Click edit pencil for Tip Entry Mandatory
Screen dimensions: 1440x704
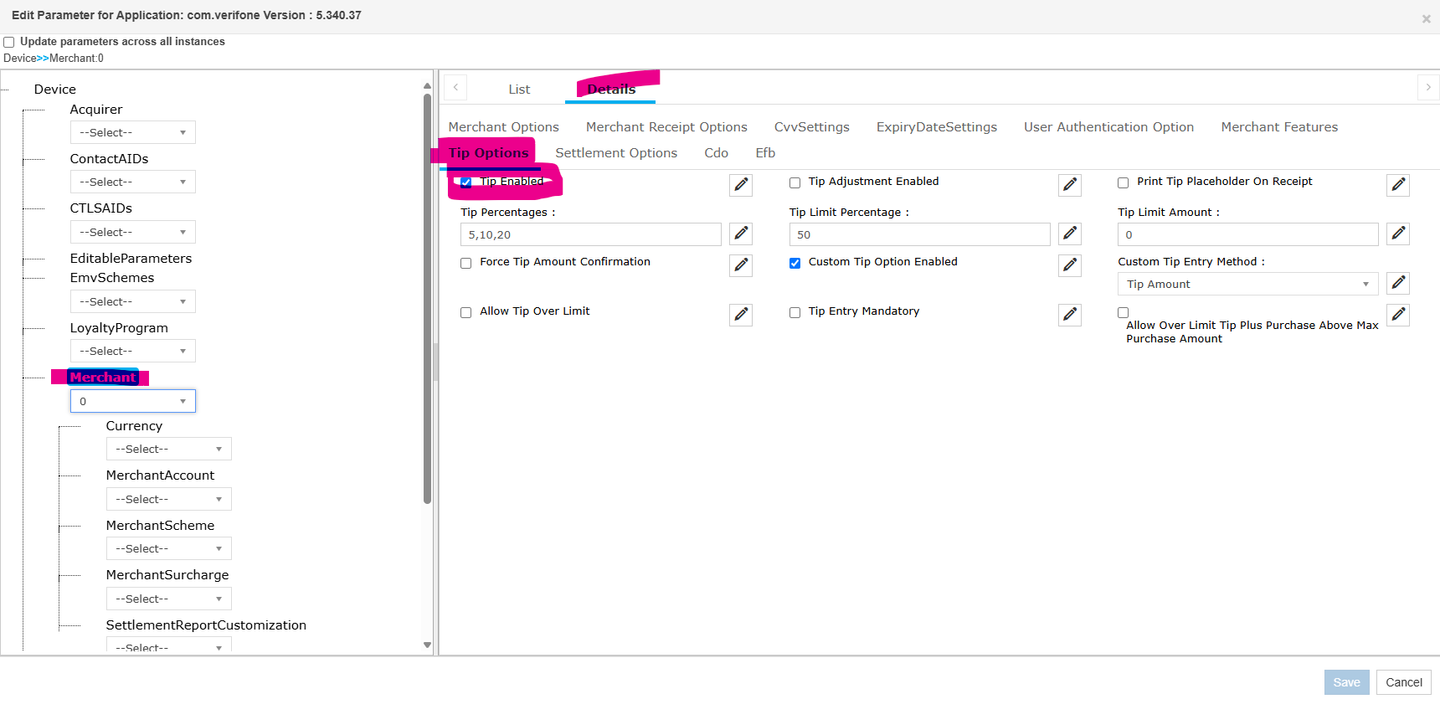point(1070,314)
